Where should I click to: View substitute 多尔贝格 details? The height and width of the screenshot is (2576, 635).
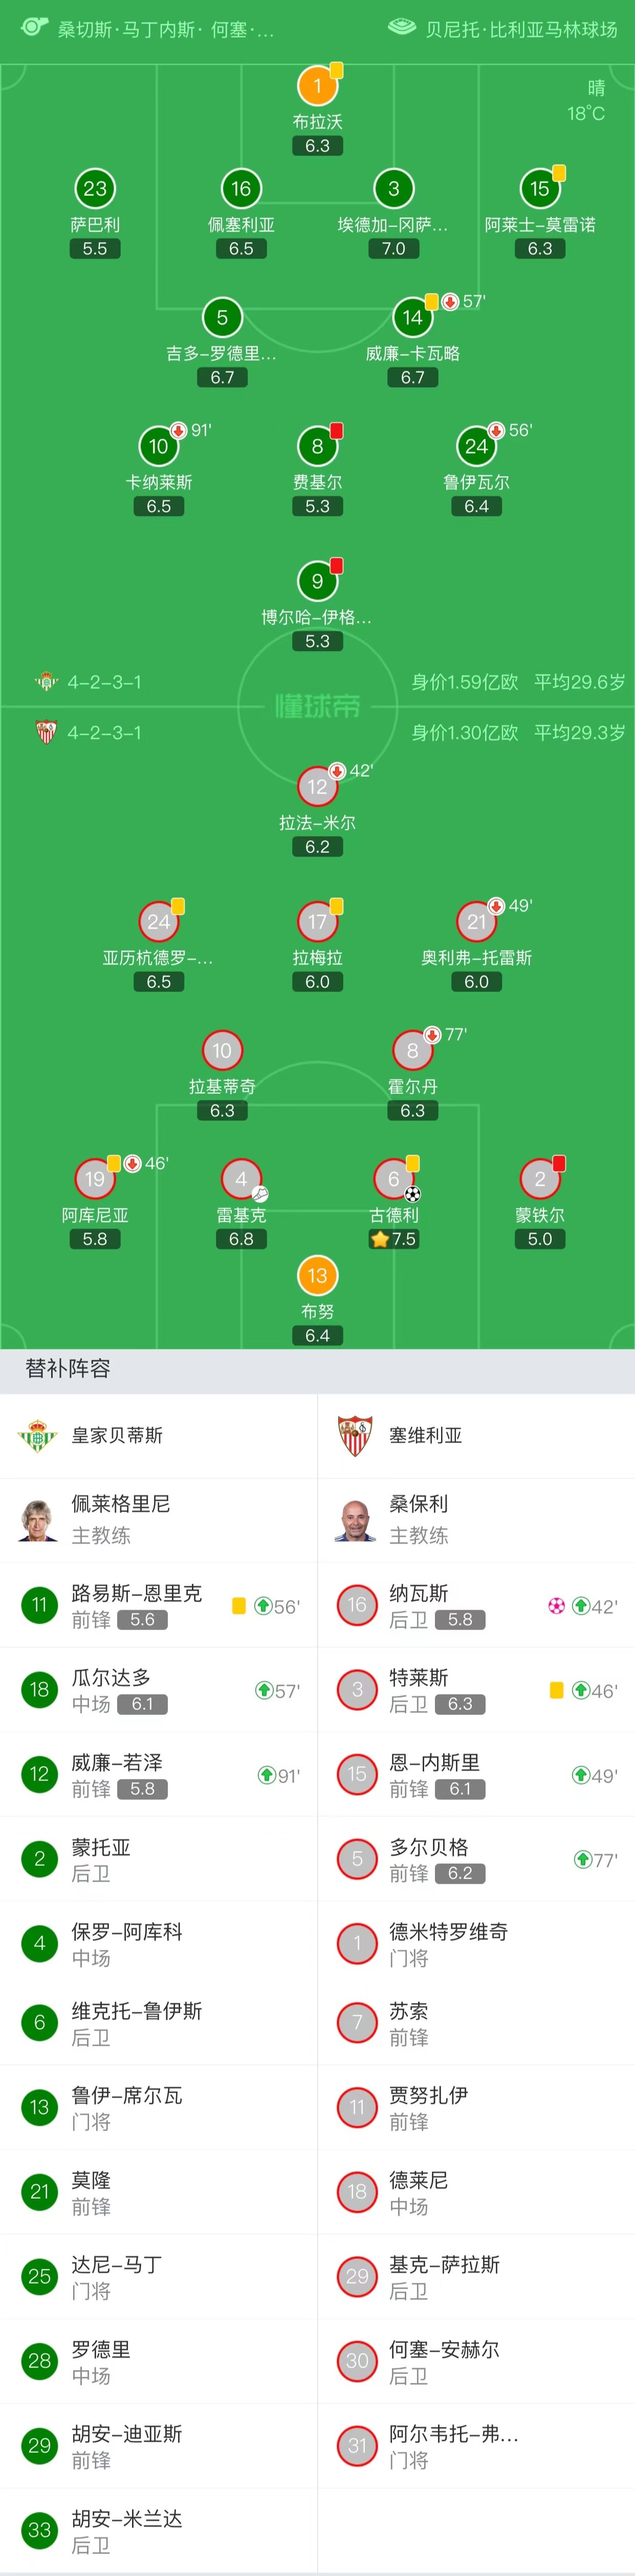point(477,1860)
